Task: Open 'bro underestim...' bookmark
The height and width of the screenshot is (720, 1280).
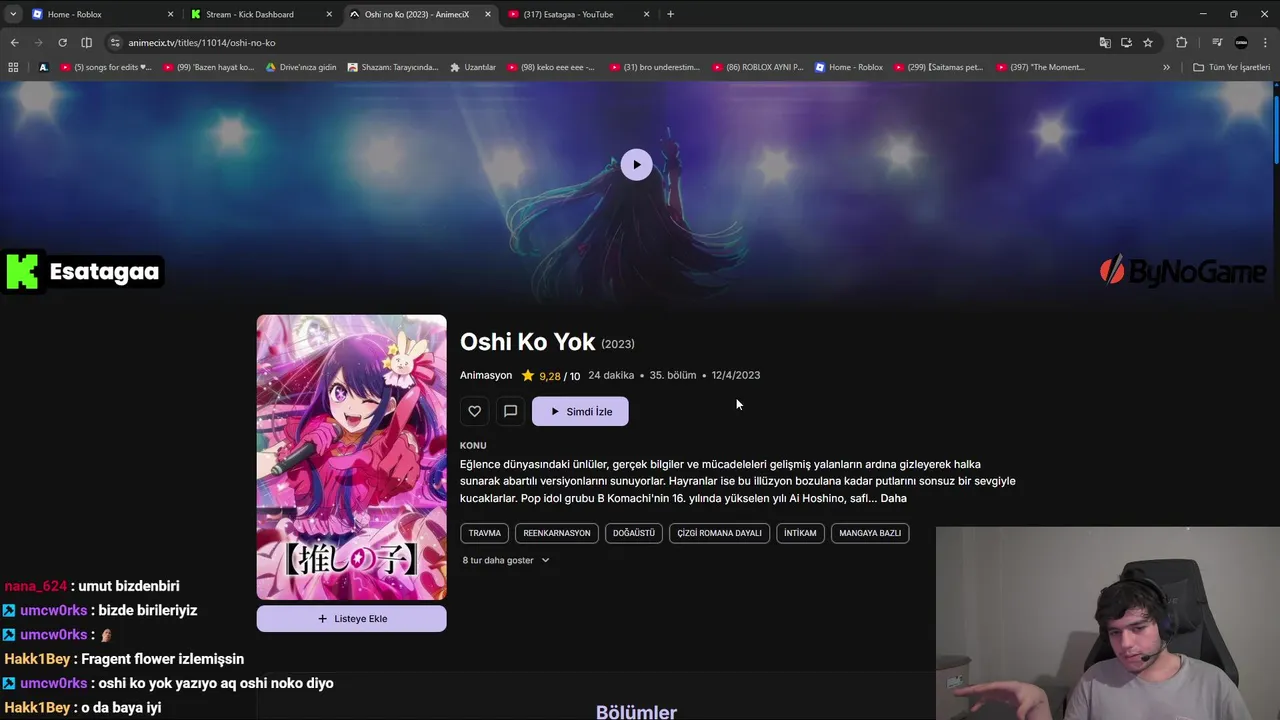Action: click(655, 67)
